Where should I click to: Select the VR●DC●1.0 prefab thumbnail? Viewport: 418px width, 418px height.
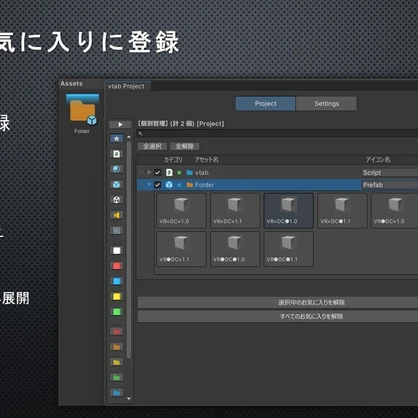235,249
